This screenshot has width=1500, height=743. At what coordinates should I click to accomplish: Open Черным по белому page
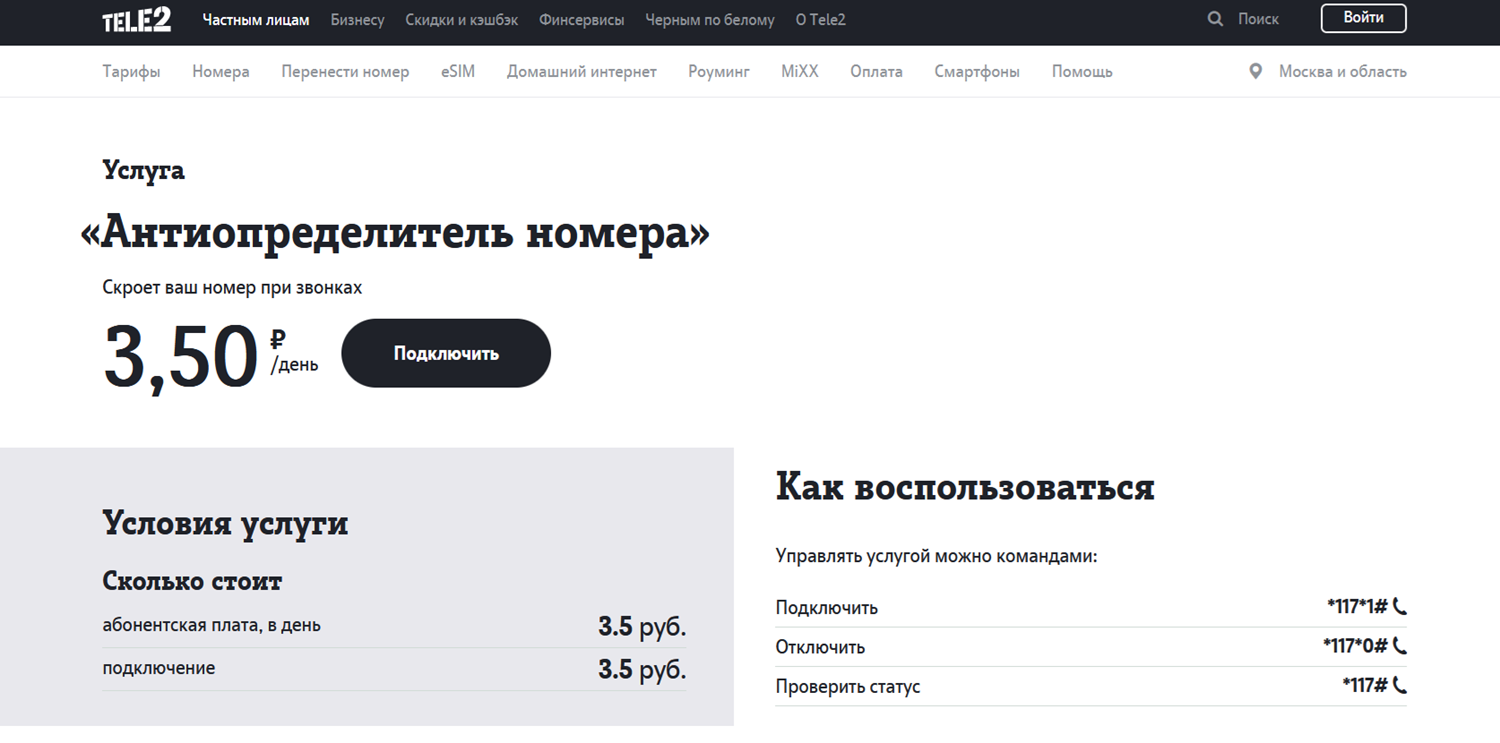pyautogui.click(x=710, y=20)
